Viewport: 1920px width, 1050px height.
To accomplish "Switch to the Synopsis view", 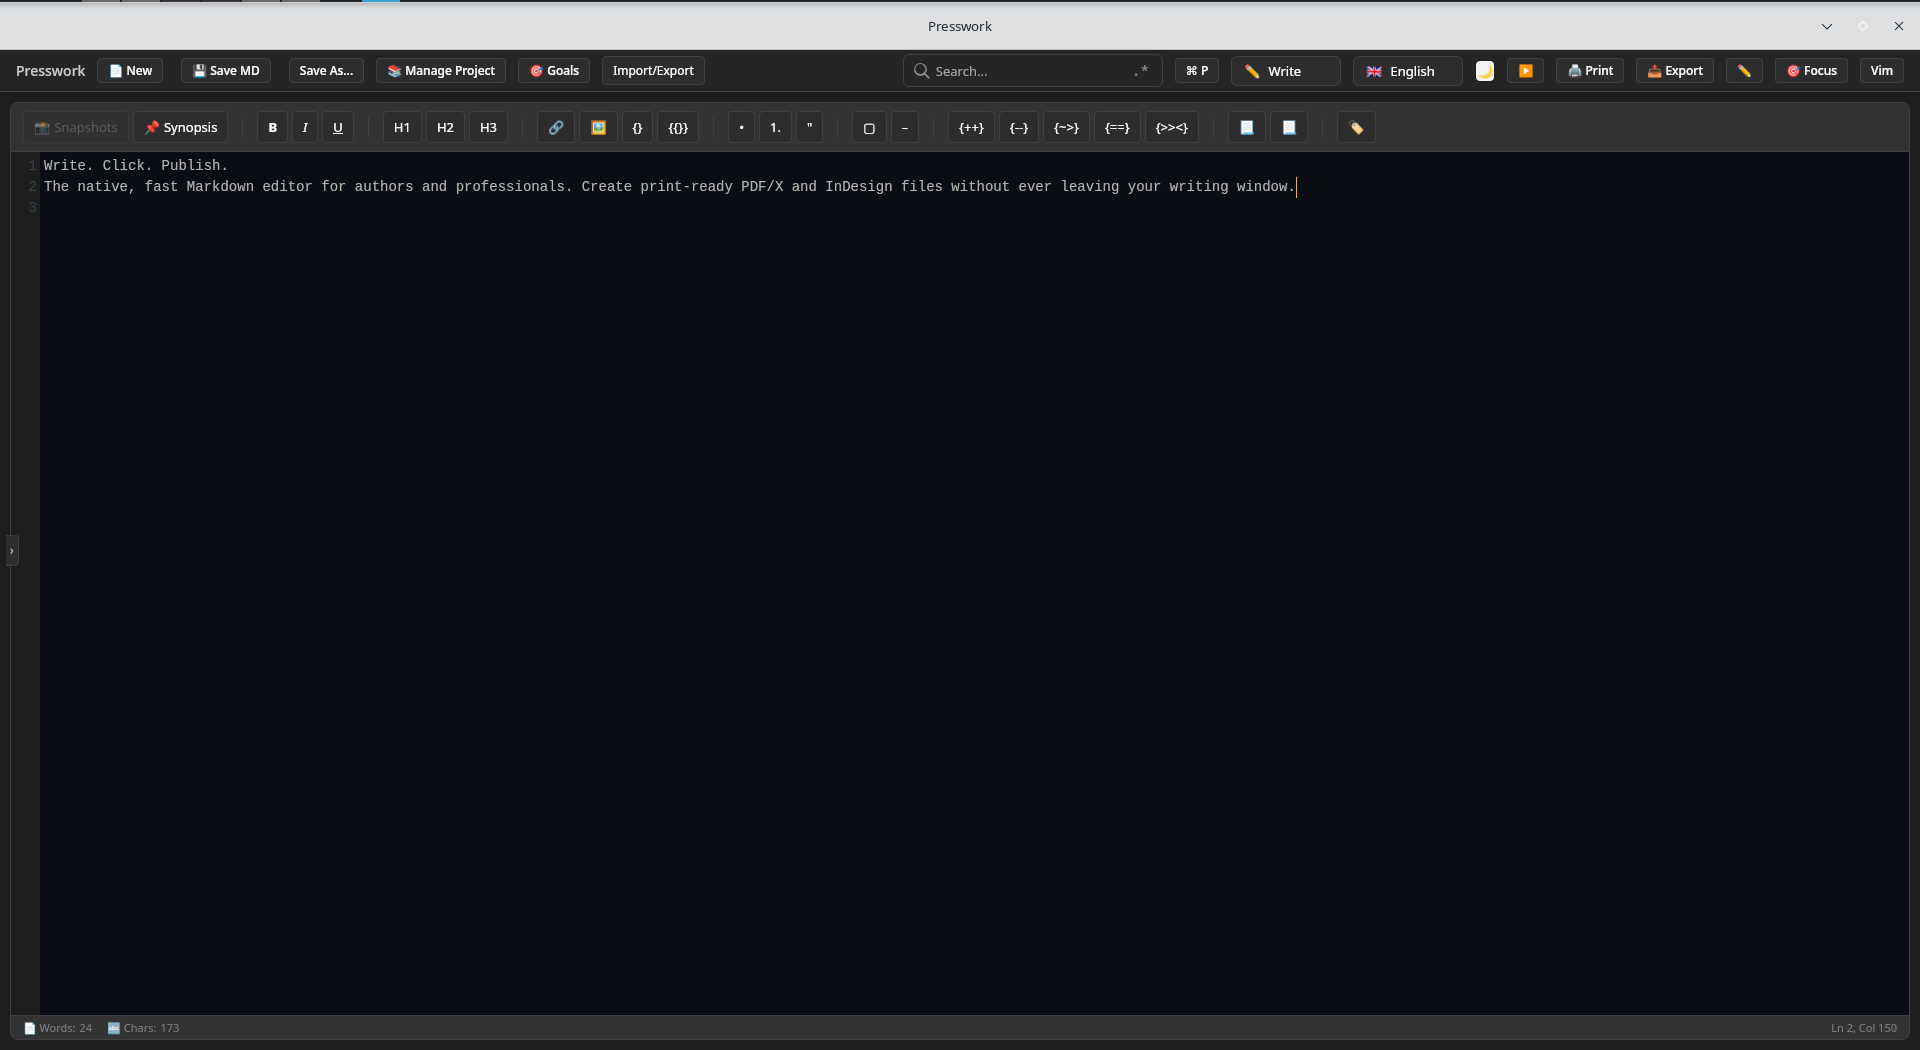I will (x=181, y=127).
